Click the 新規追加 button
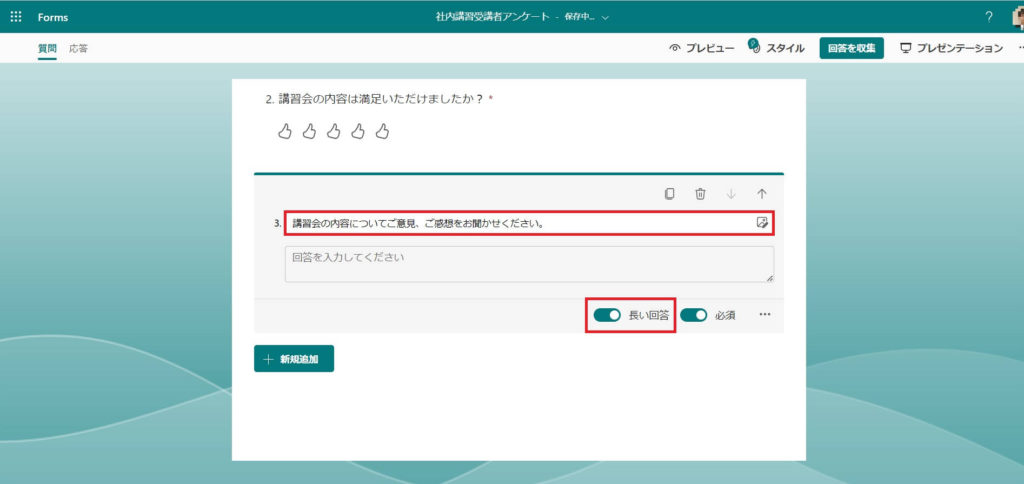The image size is (1024, 484). [294, 359]
